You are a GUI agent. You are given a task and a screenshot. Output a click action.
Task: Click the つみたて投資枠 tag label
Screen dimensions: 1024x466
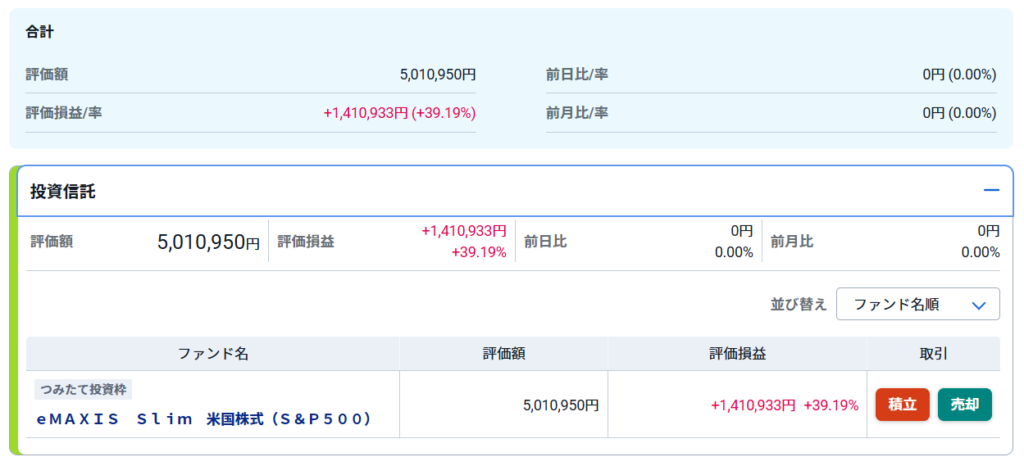(x=84, y=390)
